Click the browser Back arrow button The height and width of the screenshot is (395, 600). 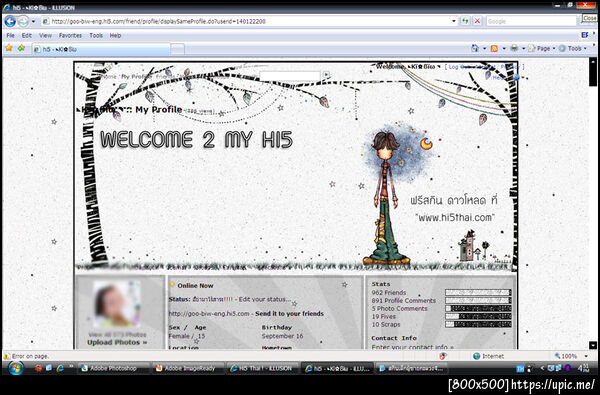[10, 21]
